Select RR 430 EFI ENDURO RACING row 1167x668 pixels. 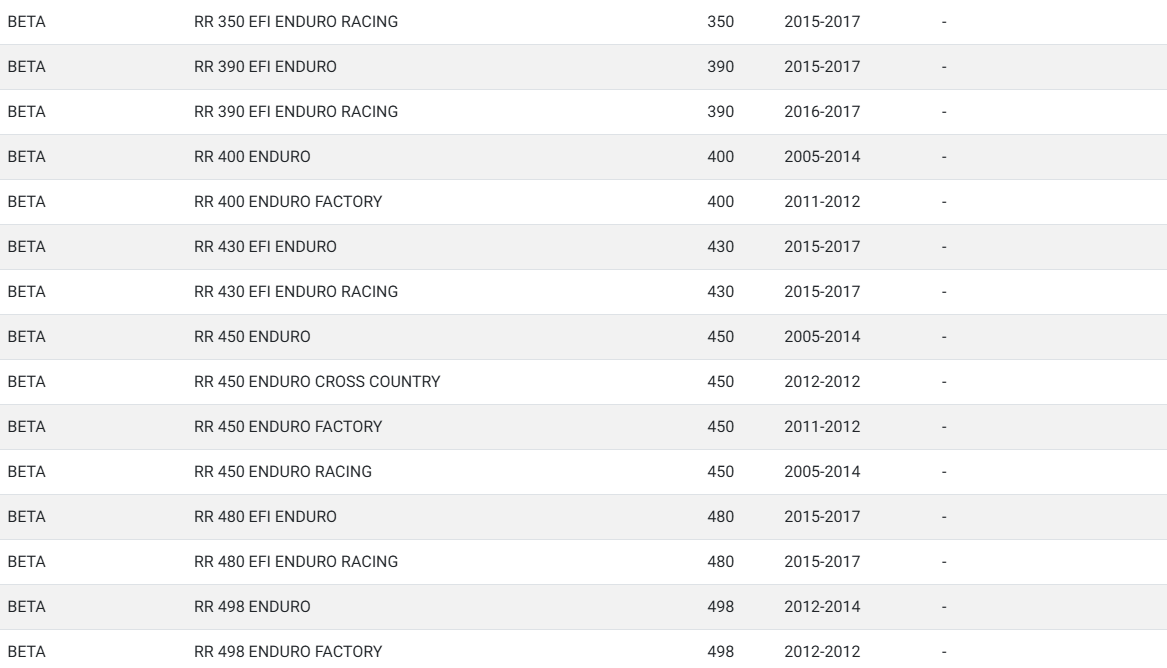584,292
